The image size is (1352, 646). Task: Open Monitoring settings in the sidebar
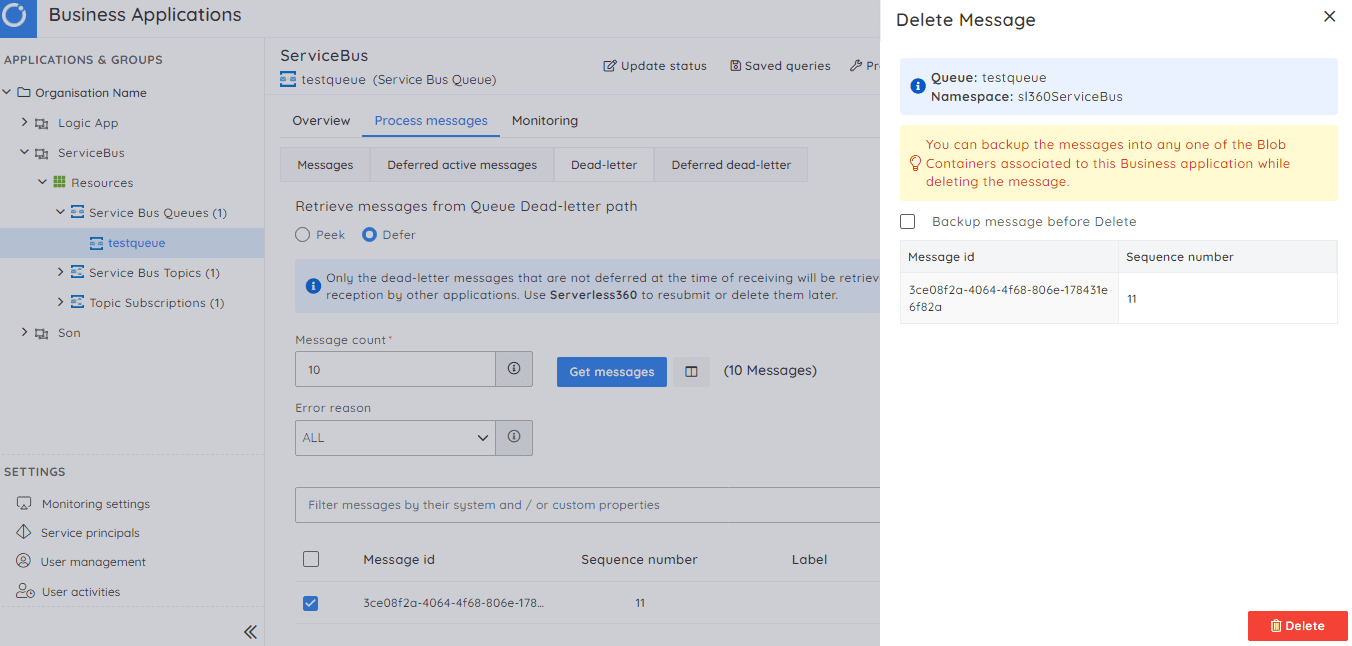tap(95, 504)
